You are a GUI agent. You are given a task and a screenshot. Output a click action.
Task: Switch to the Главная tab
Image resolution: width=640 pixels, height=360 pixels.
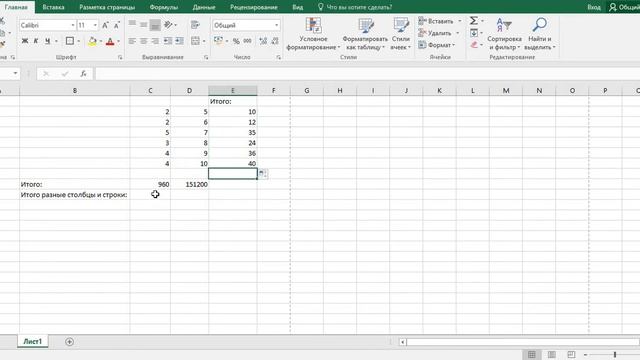pyautogui.click(x=16, y=7)
